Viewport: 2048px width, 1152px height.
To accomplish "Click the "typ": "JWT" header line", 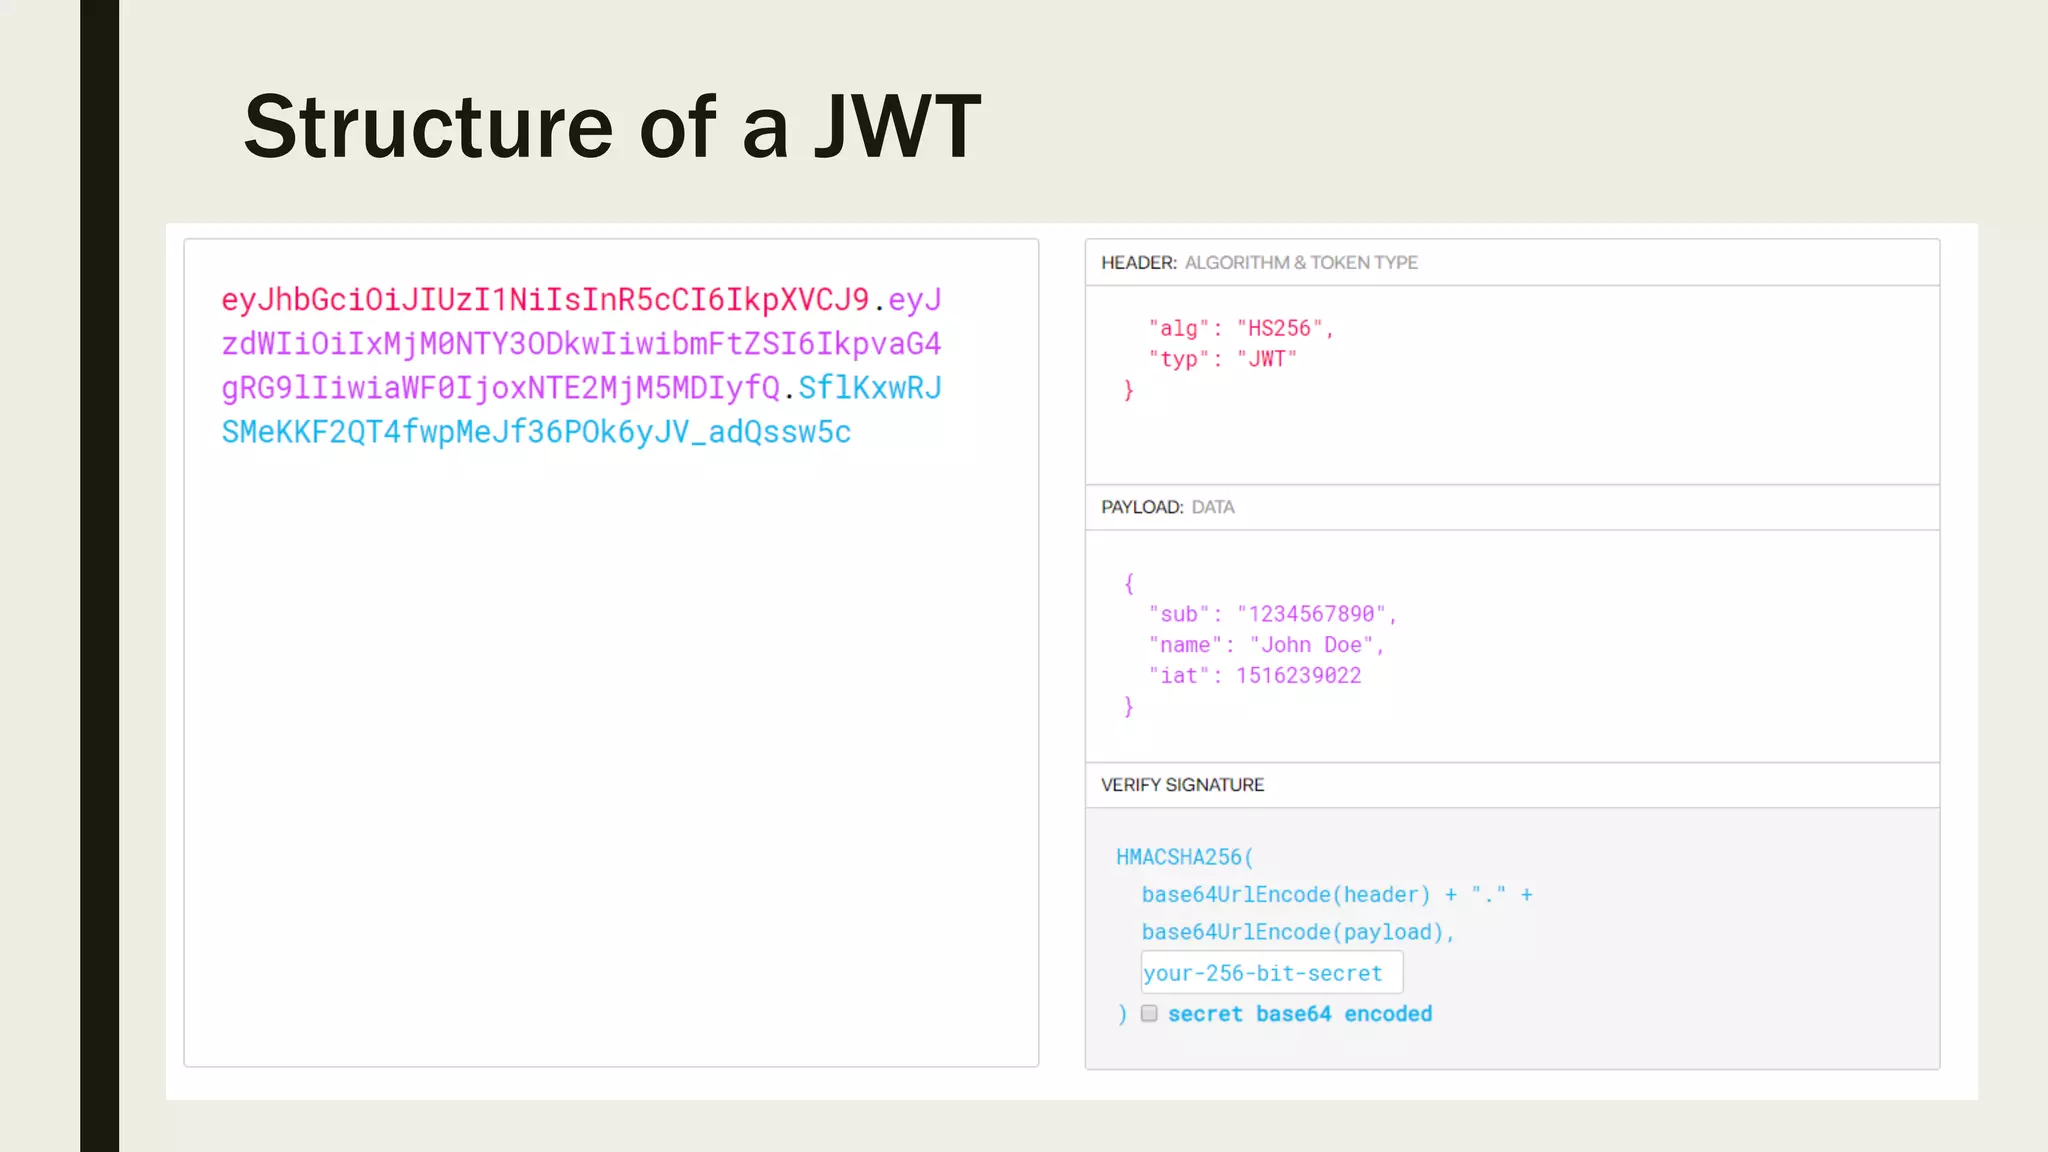I will pyautogui.click(x=1223, y=359).
